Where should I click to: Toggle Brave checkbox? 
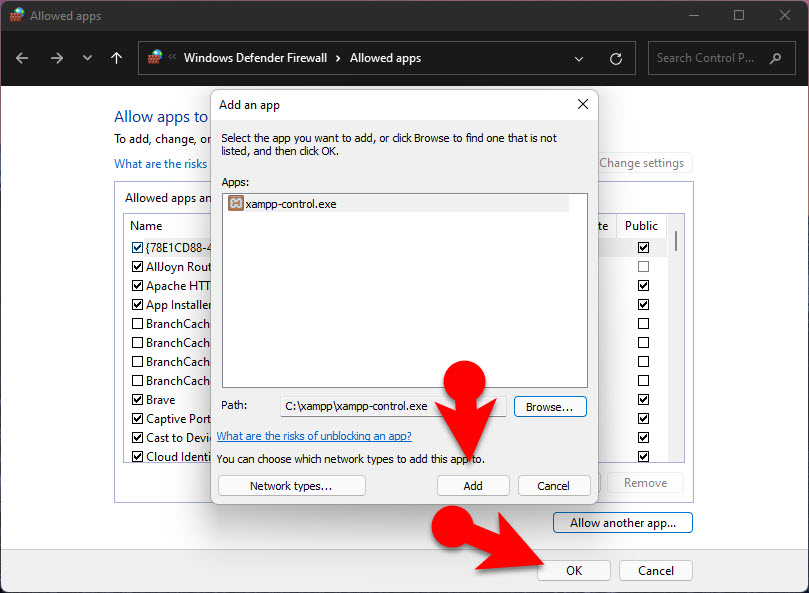(x=137, y=399)
